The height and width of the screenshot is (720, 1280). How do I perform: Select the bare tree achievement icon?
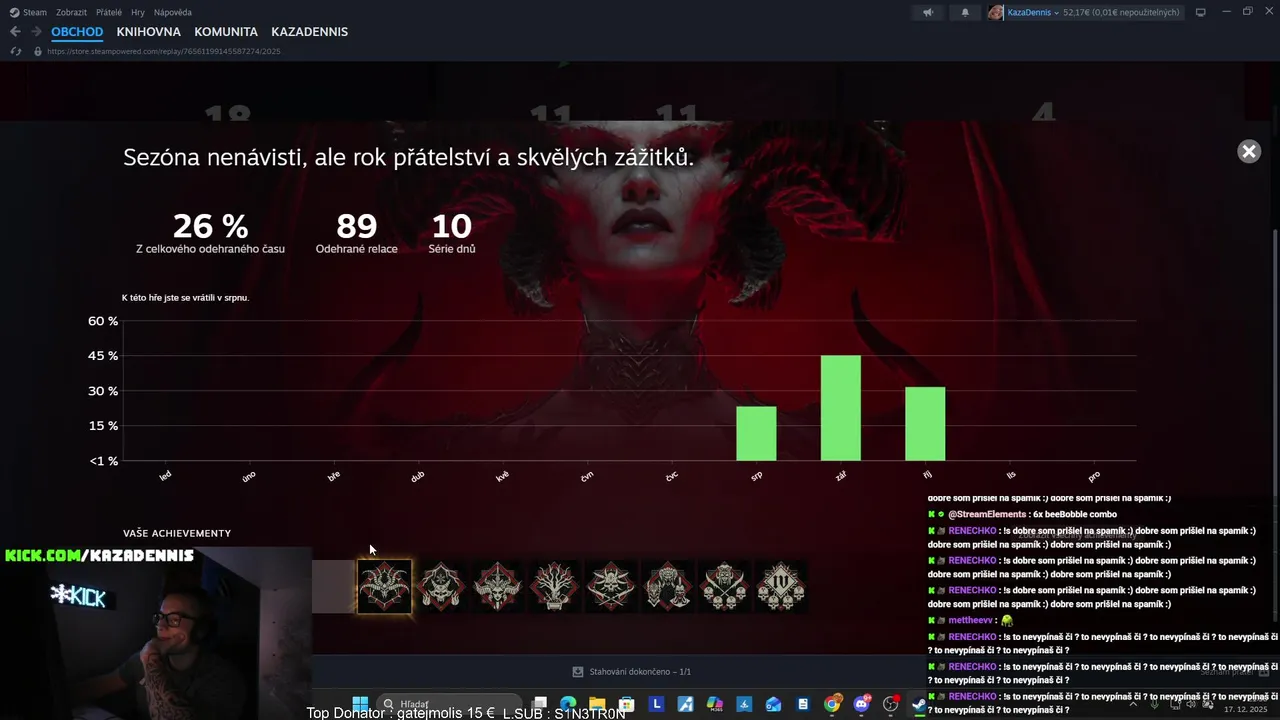pyautogui.click(x=554, y=586)
